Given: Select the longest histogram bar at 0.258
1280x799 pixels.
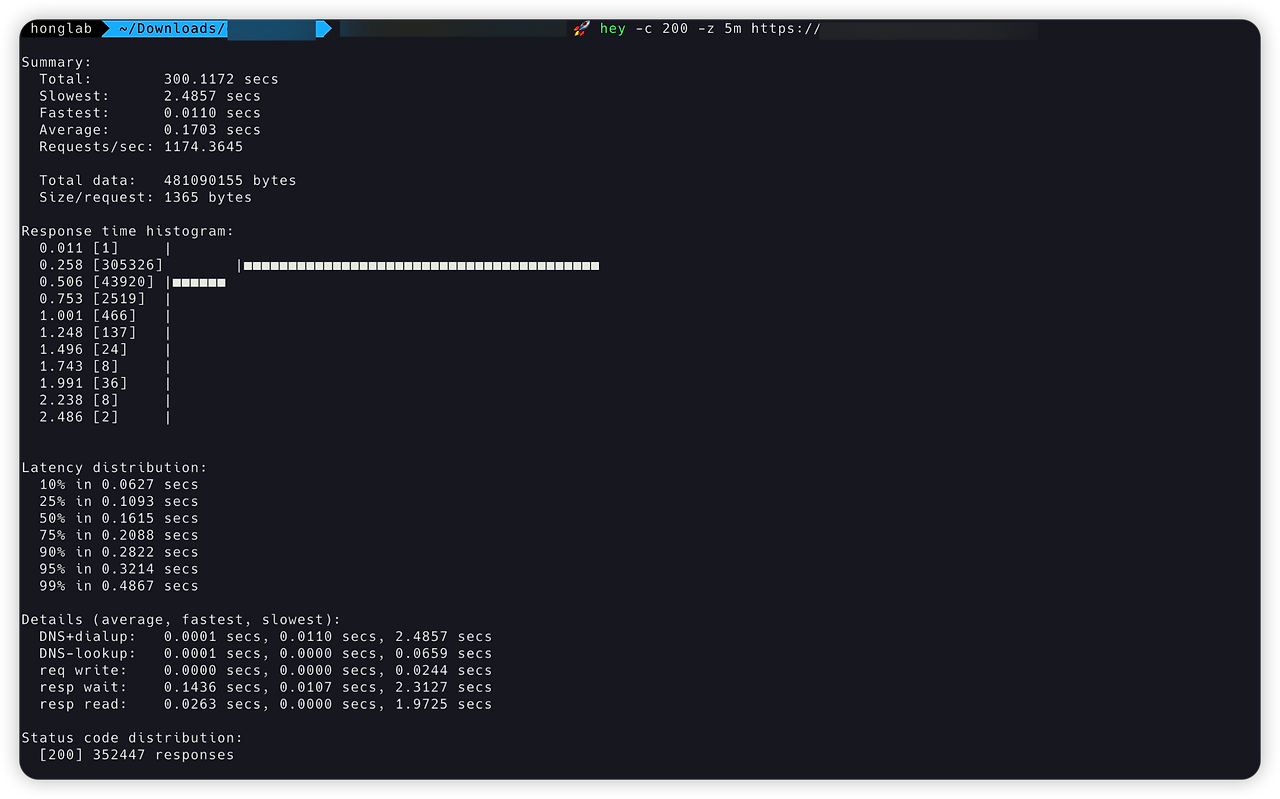Looking at the screenshot, I should pyautogui.click(x=418, y=264).
